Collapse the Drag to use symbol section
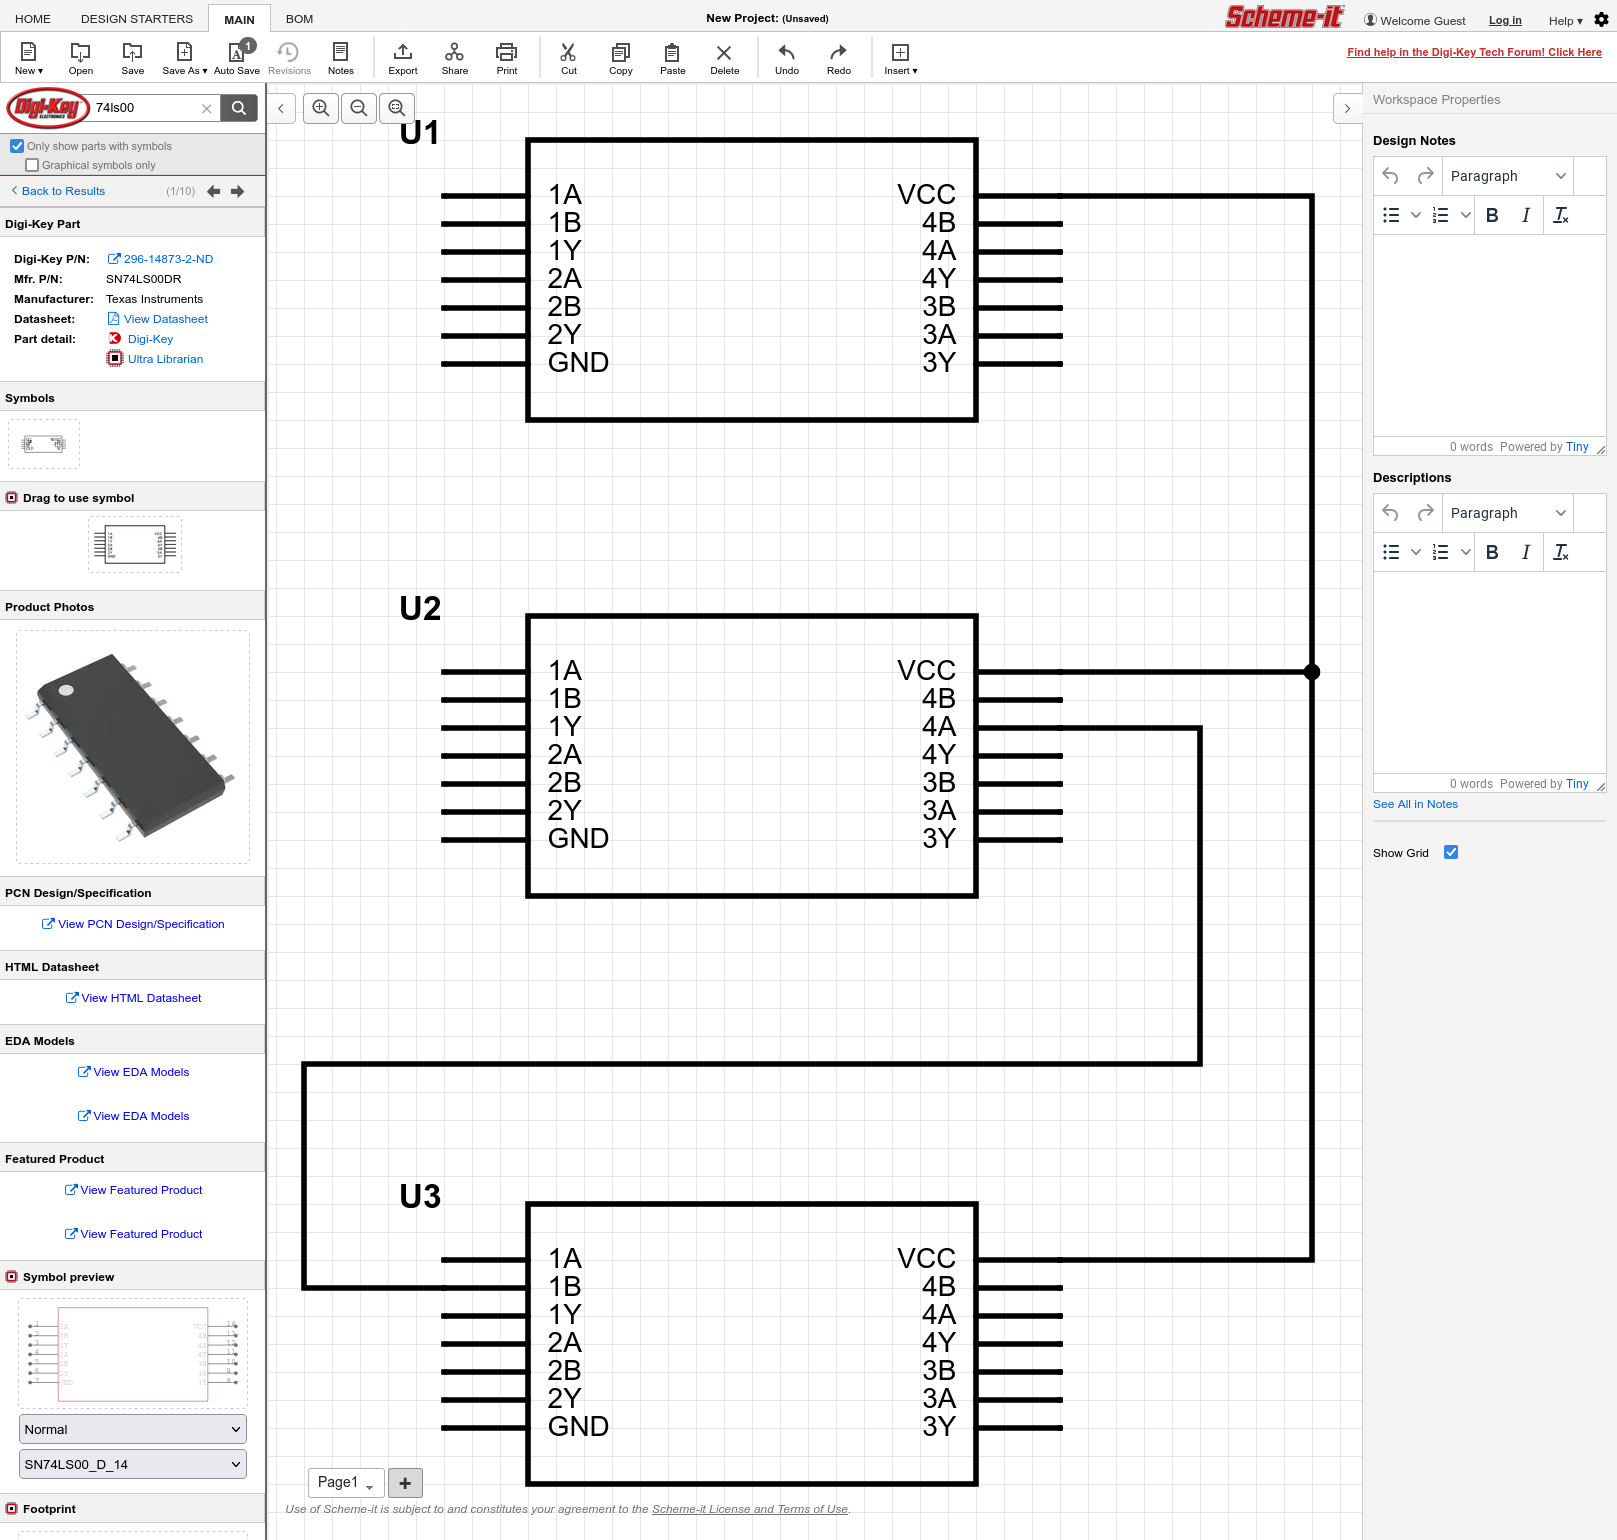 pos(12,498)
